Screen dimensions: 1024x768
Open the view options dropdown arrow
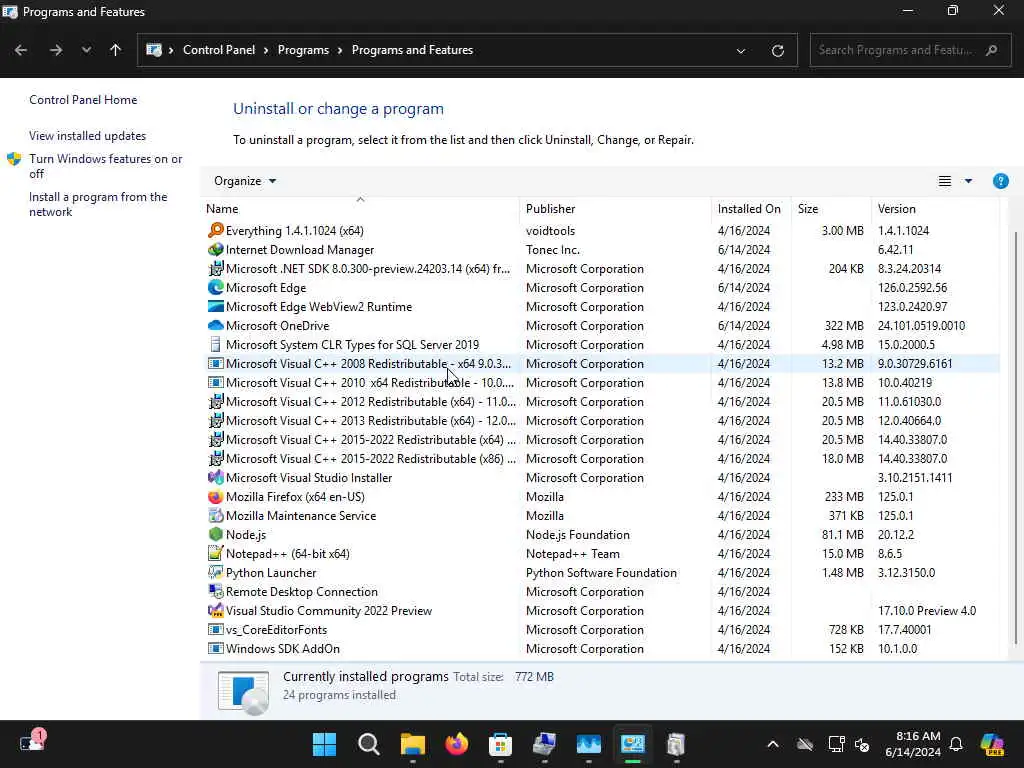pyautogui.click(x=968, y=181)
